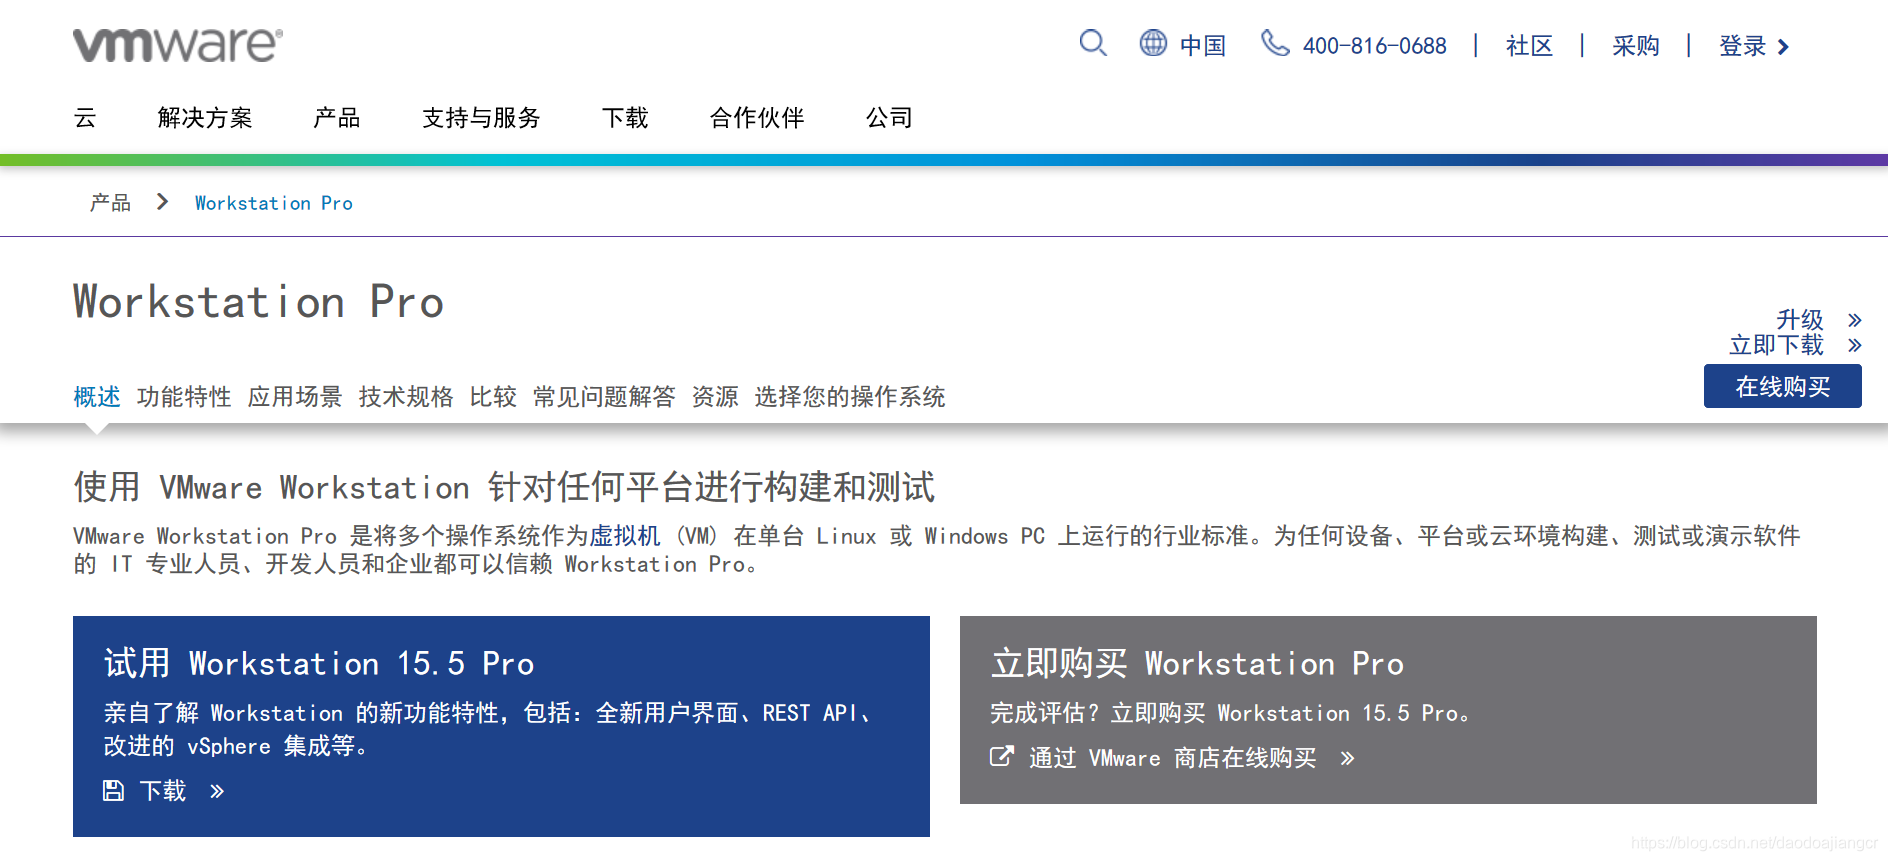Viewport: 1888px width, 861px height.
Task: Switch to the 技术规格 tab
Action: click(406, 397)
